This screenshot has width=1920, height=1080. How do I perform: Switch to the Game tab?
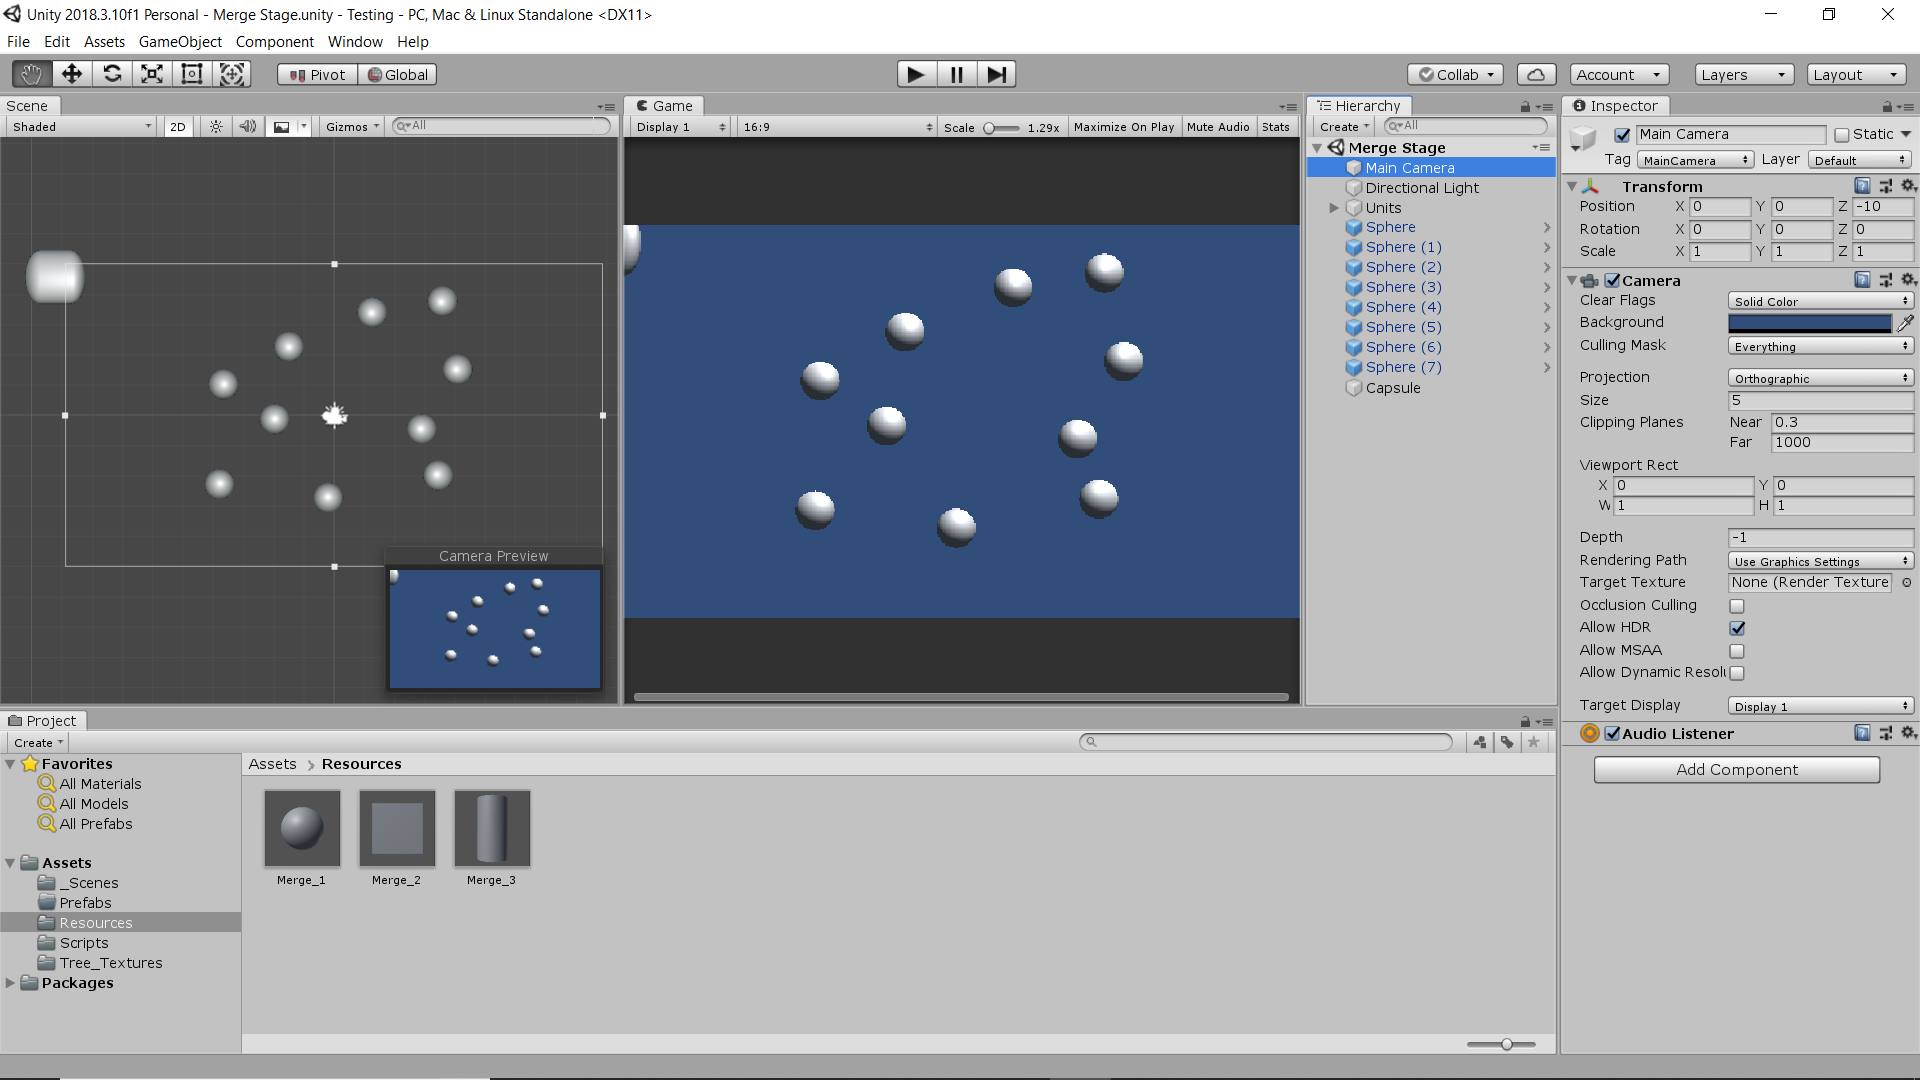pyautogui.click(x=664, y=106)
